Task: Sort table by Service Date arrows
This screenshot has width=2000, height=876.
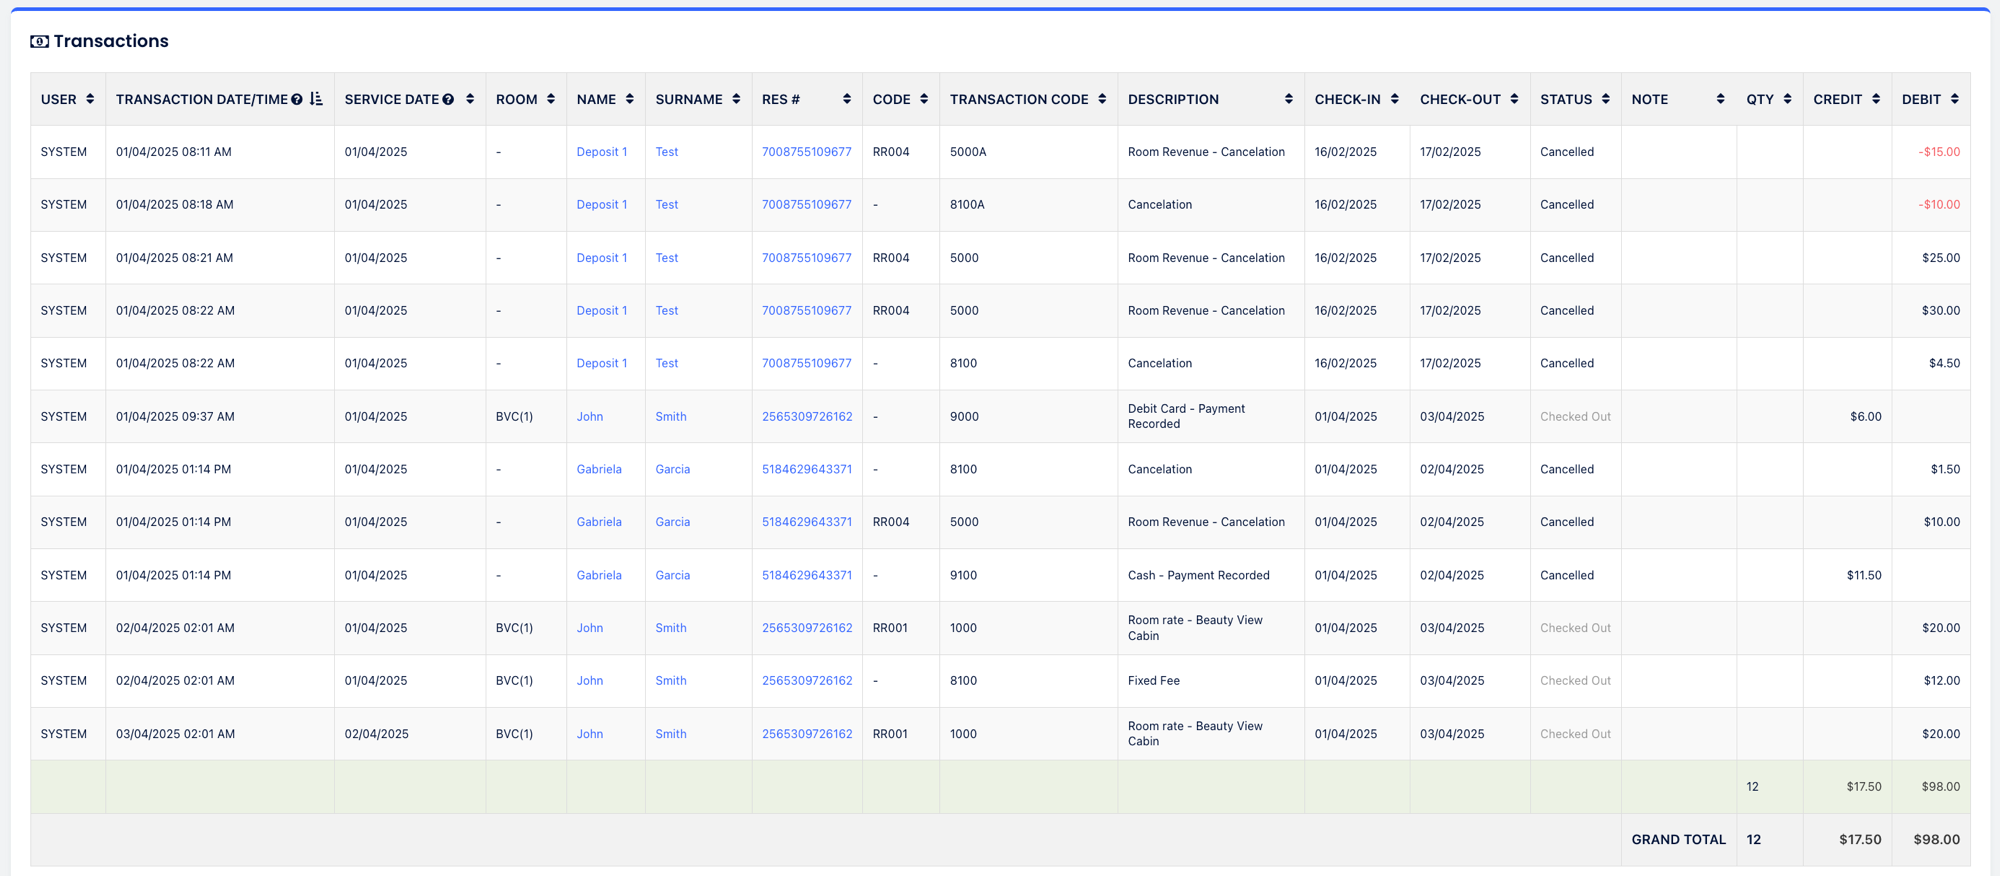Action: pos(470,99)
